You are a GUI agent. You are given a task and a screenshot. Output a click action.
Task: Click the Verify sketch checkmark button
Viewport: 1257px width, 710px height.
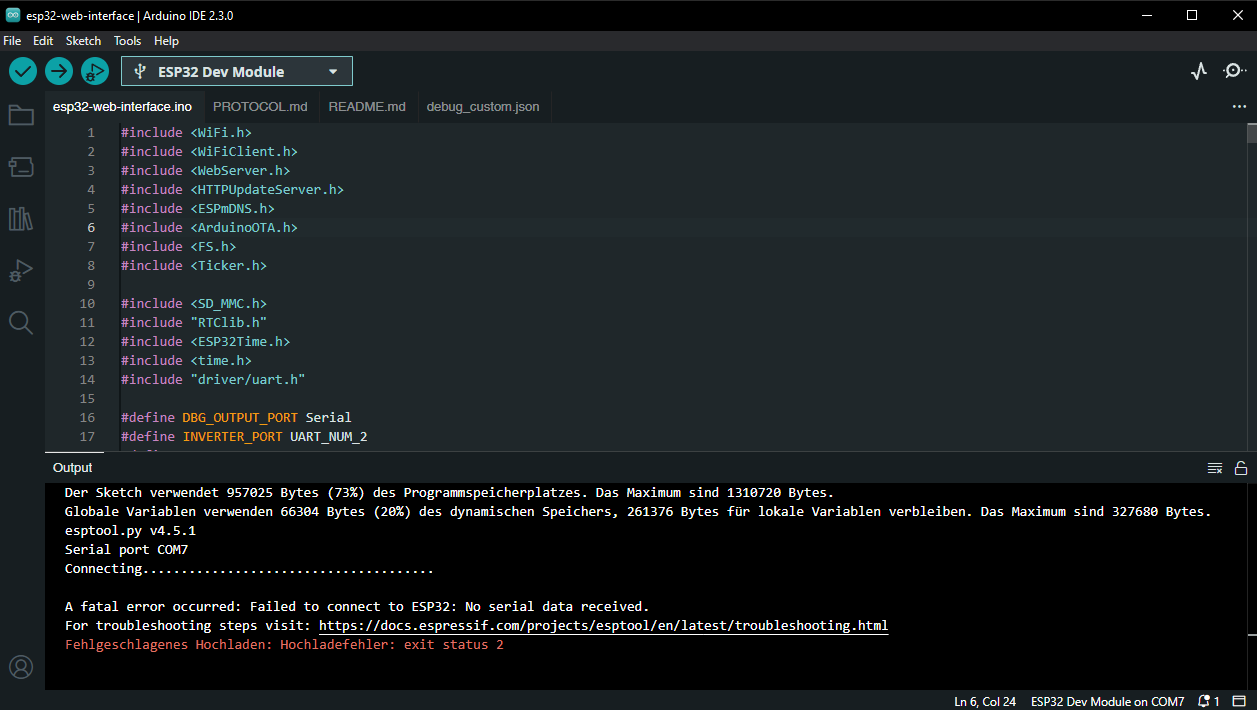23,71
